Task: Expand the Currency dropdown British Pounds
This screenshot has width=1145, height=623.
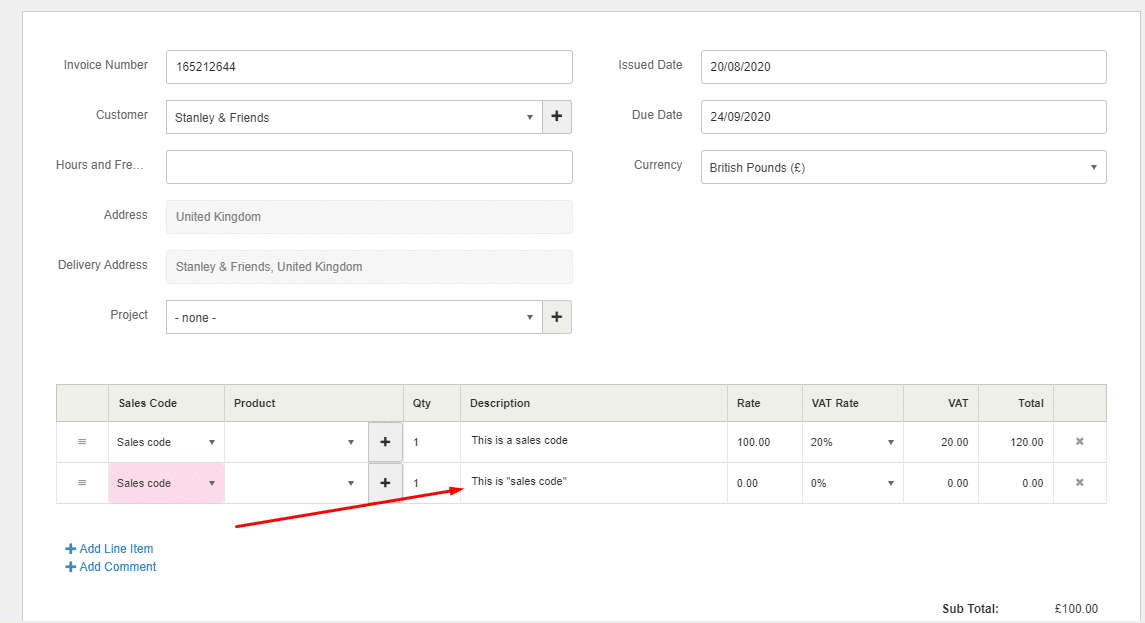Action: coord(903,167)
